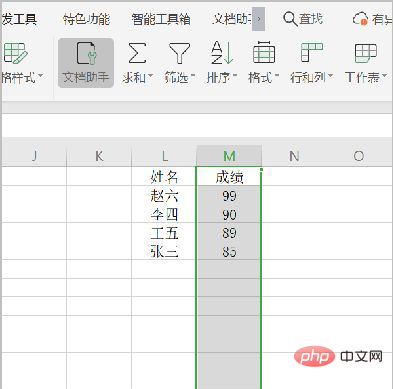Select the cell containing 赵六

tap(164, 195)
